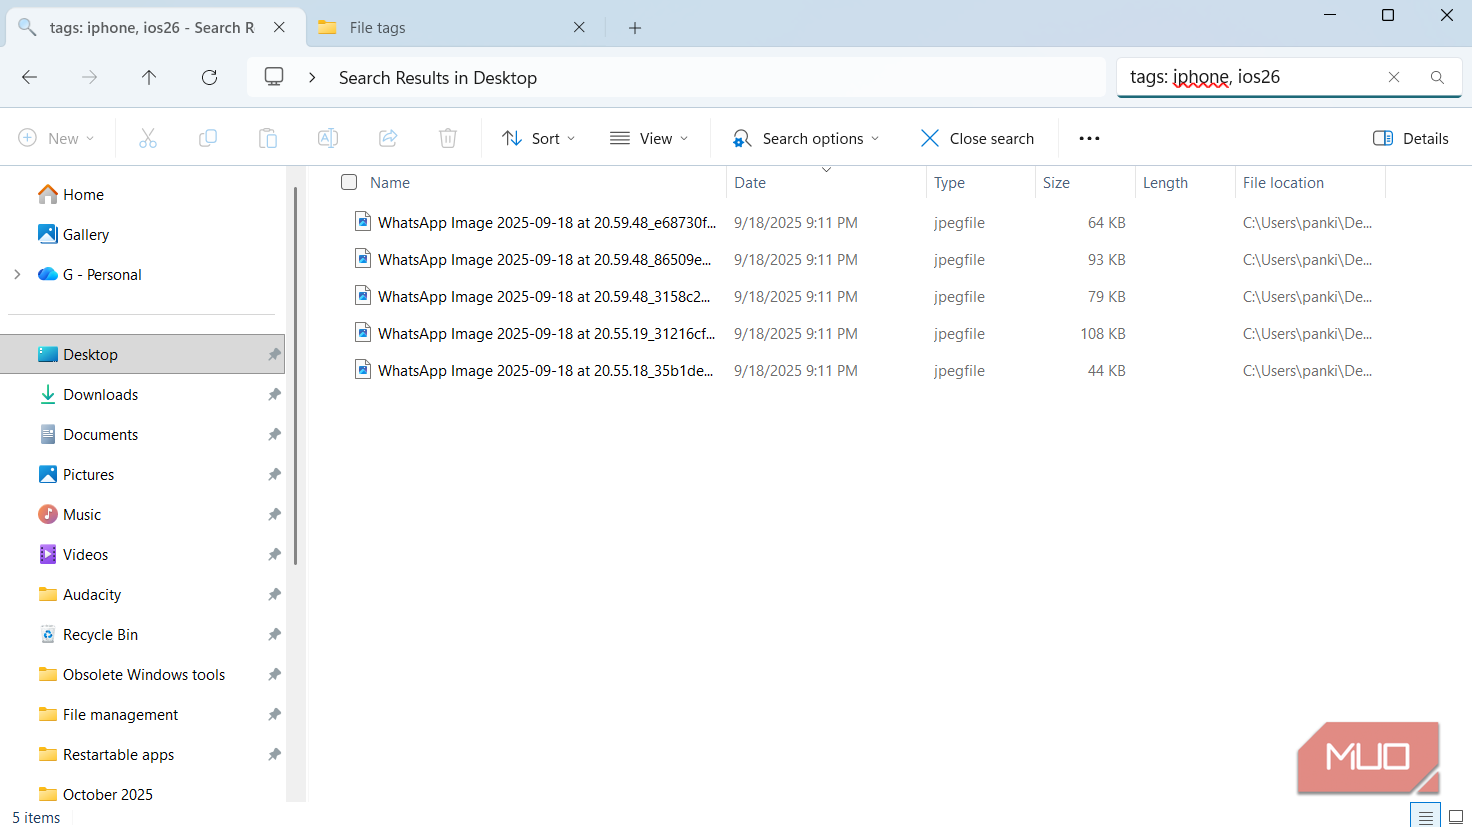
Task: Toggle the select-all checkbox beside Name
Action: [x=349, y=182]
